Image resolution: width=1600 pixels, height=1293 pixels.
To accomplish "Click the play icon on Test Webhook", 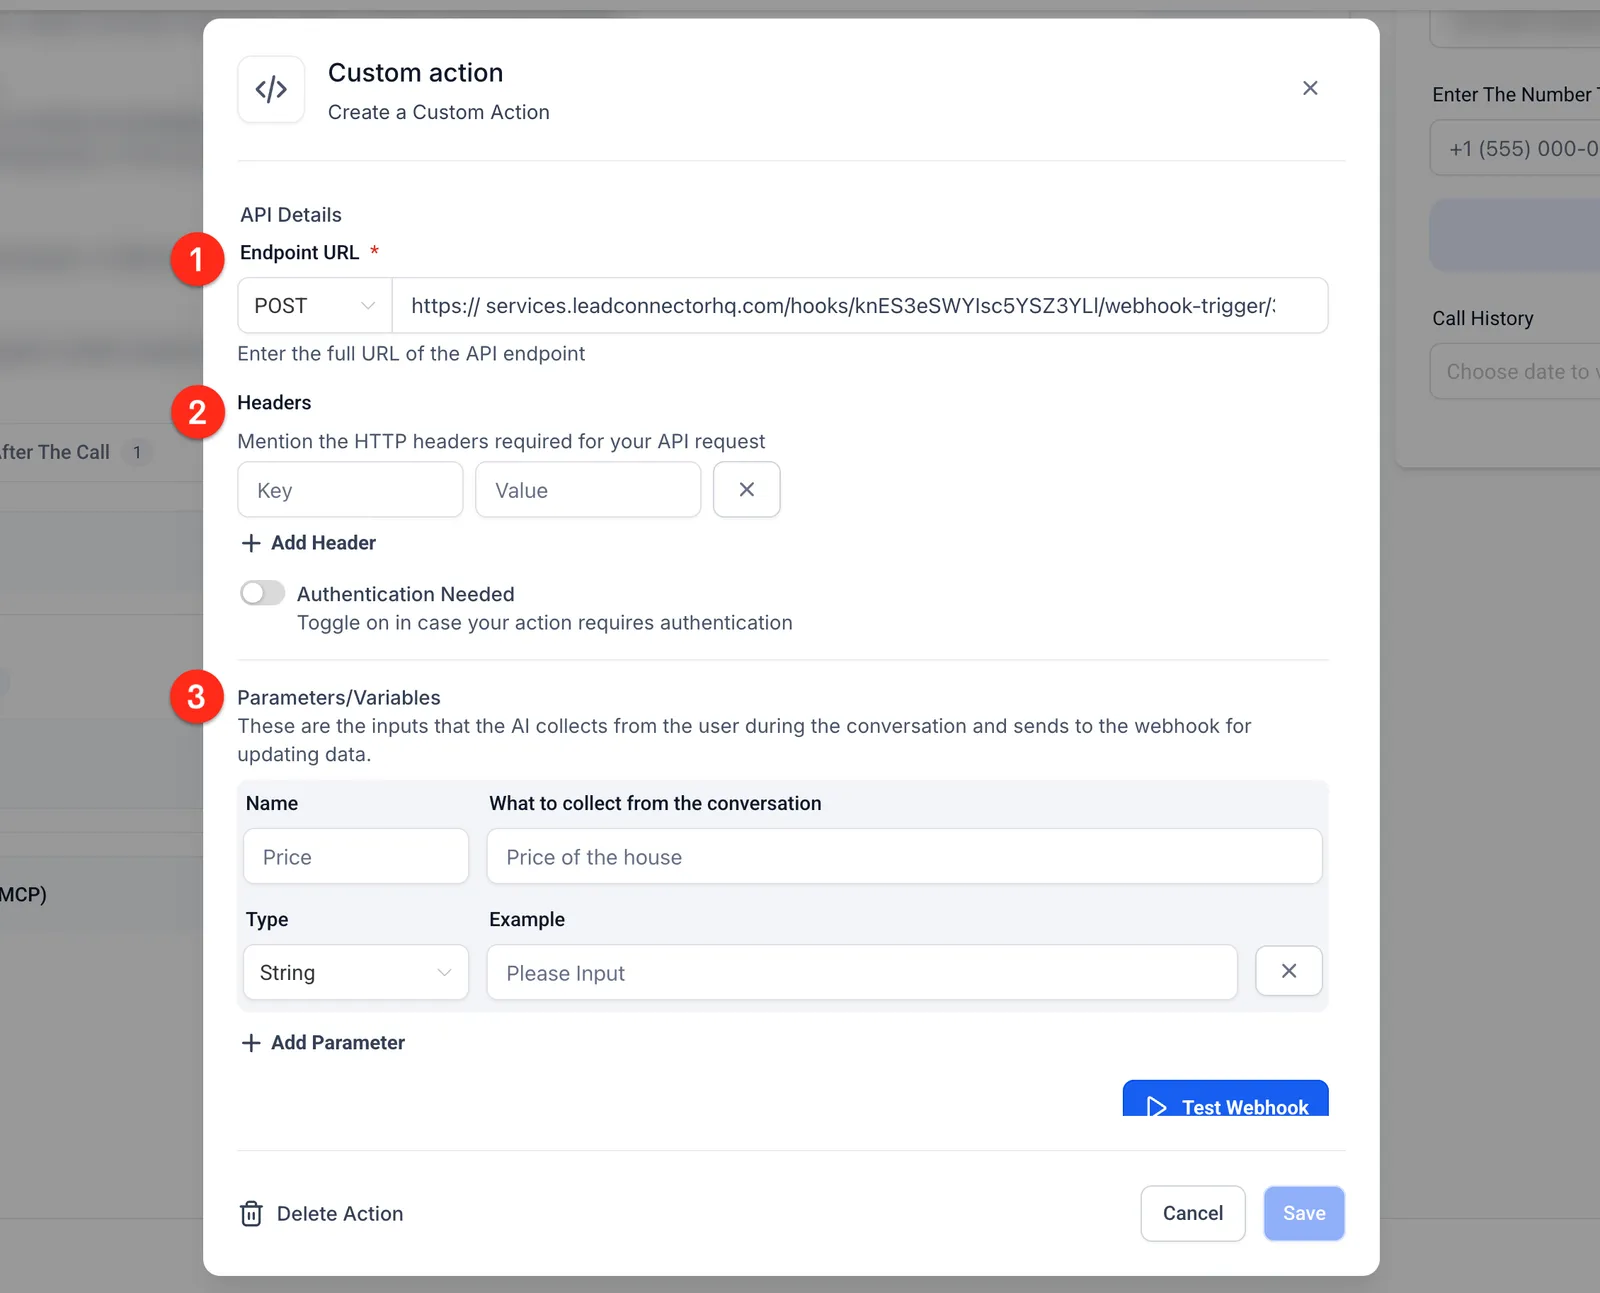I will 1157,1106.
